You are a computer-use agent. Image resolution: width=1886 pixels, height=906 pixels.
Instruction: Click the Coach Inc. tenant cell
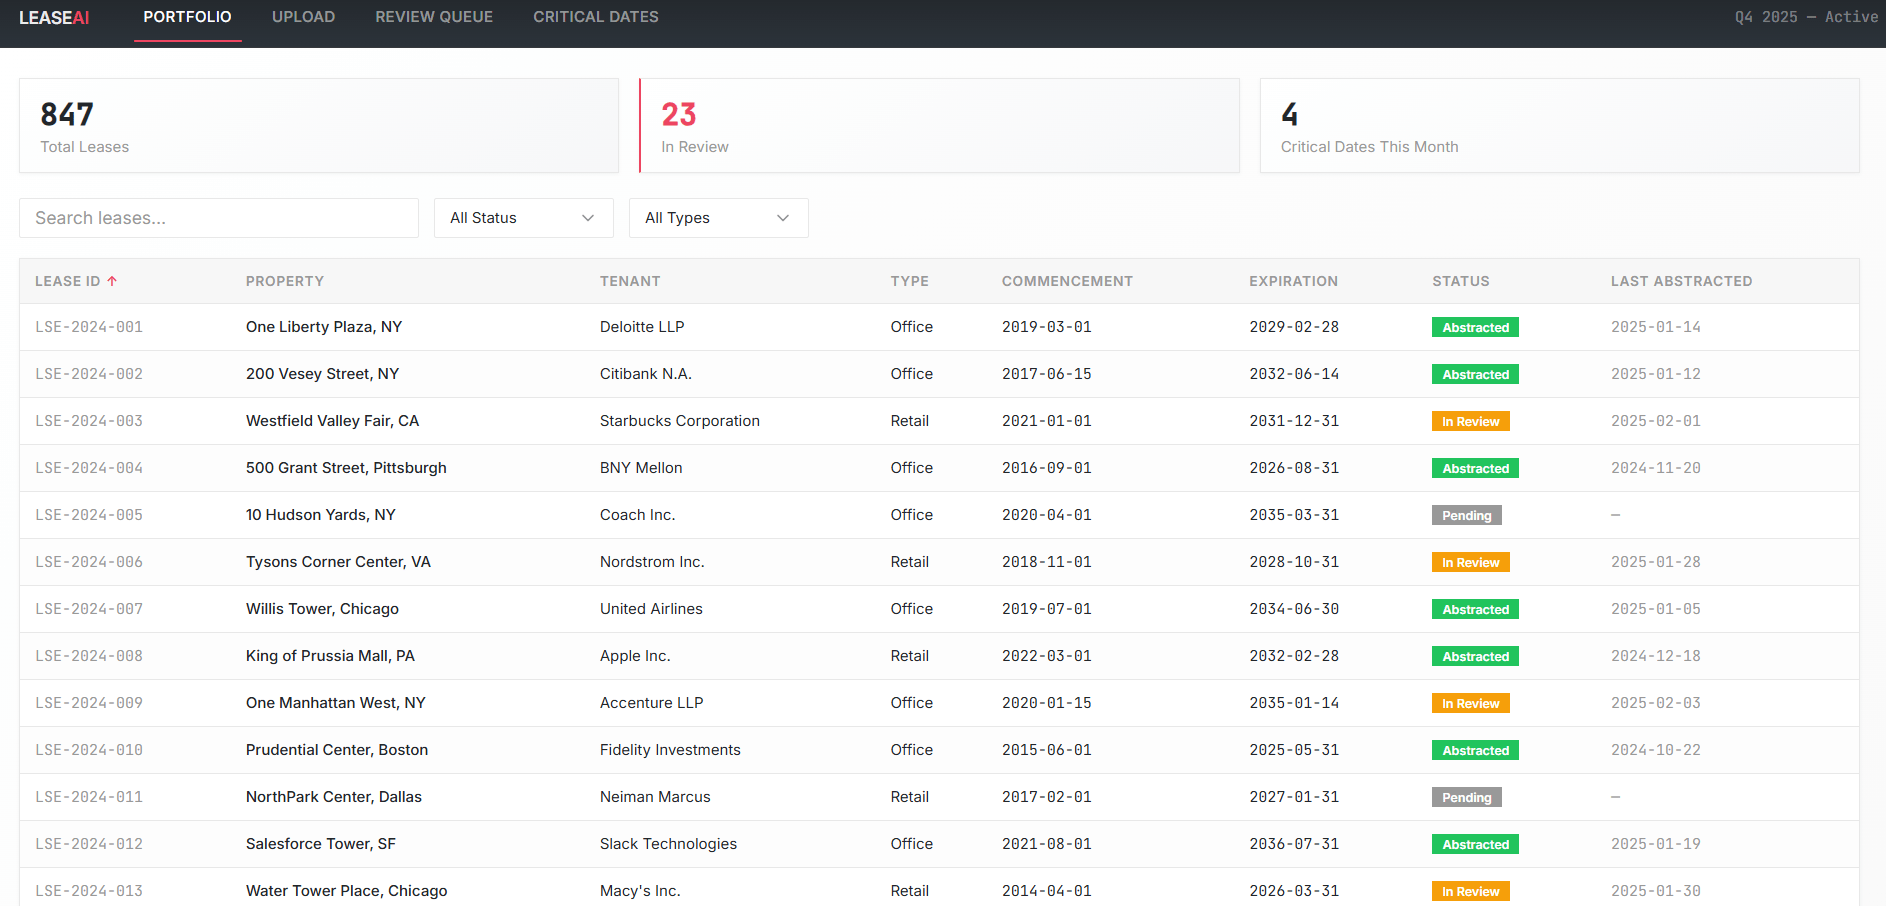click(638, 515)
